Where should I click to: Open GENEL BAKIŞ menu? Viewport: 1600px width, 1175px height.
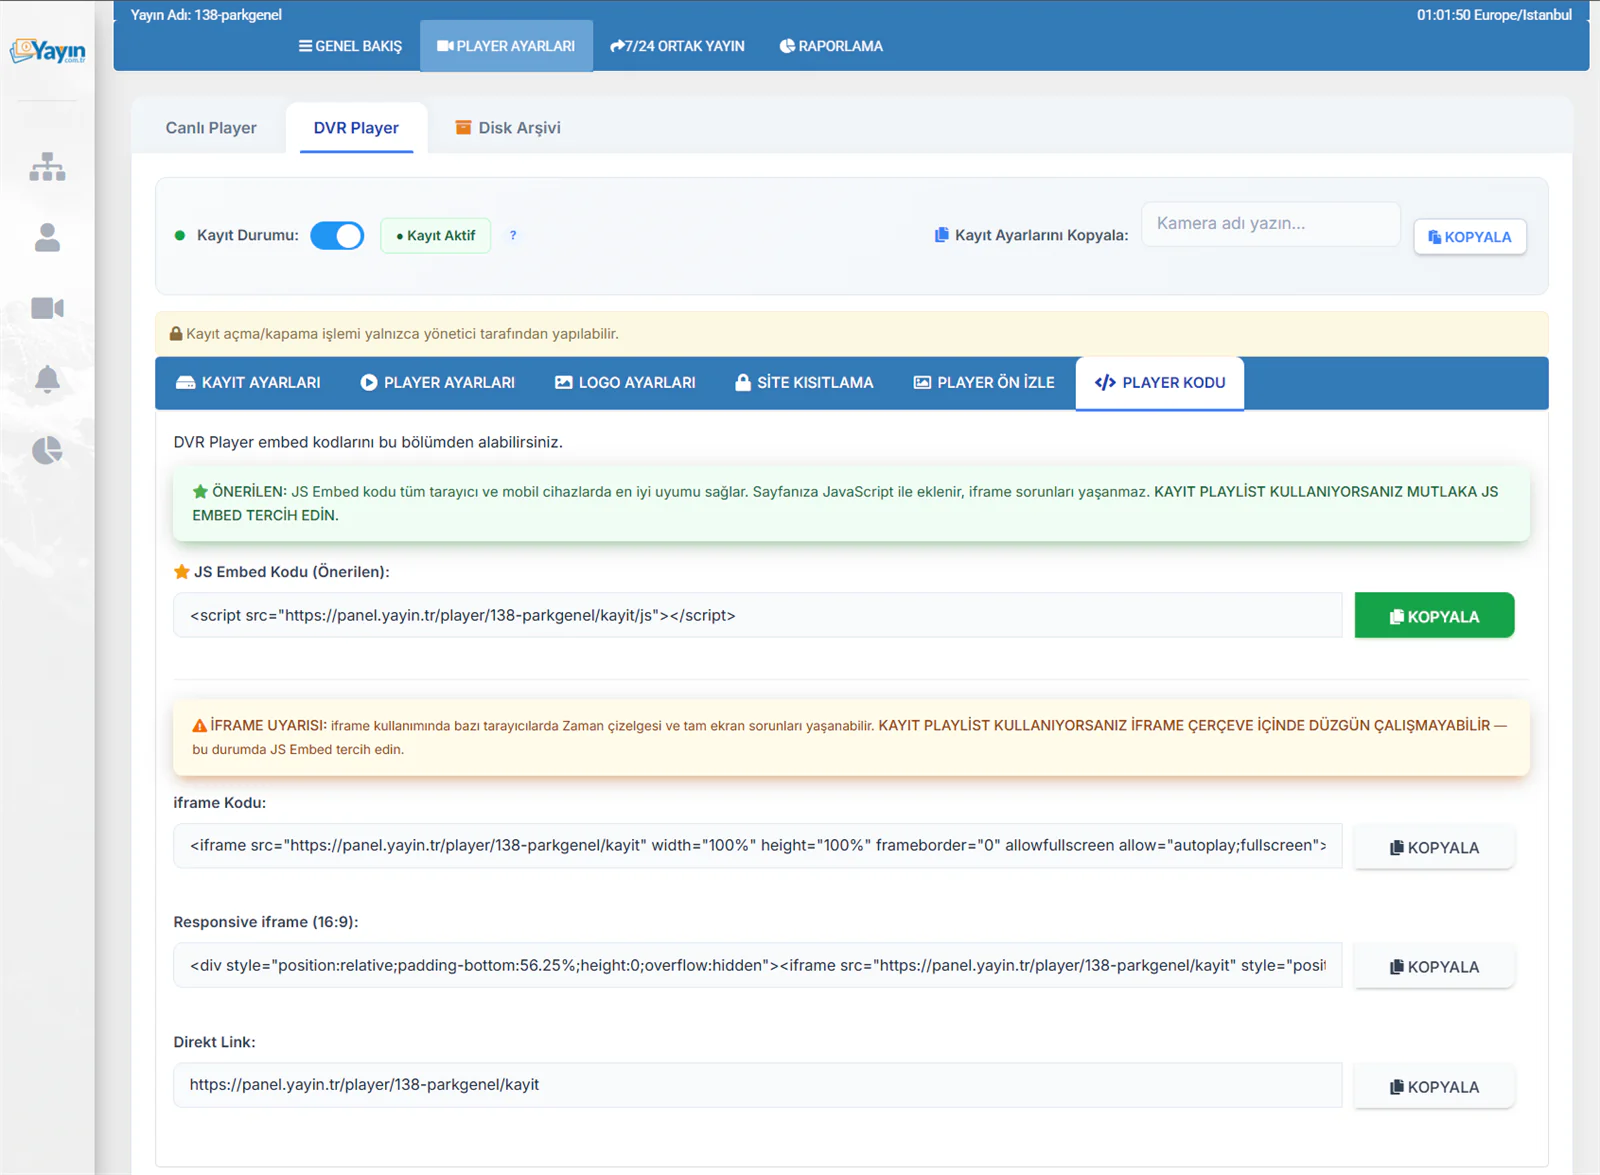point(350,46)
